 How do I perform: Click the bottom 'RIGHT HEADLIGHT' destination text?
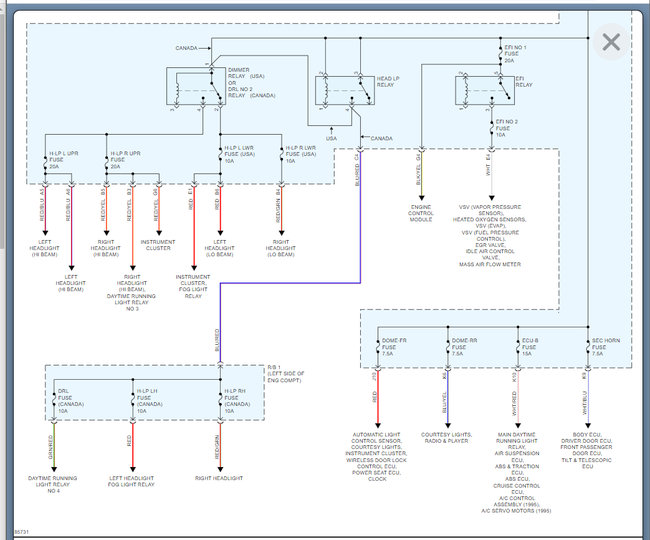tap(219, 478)
